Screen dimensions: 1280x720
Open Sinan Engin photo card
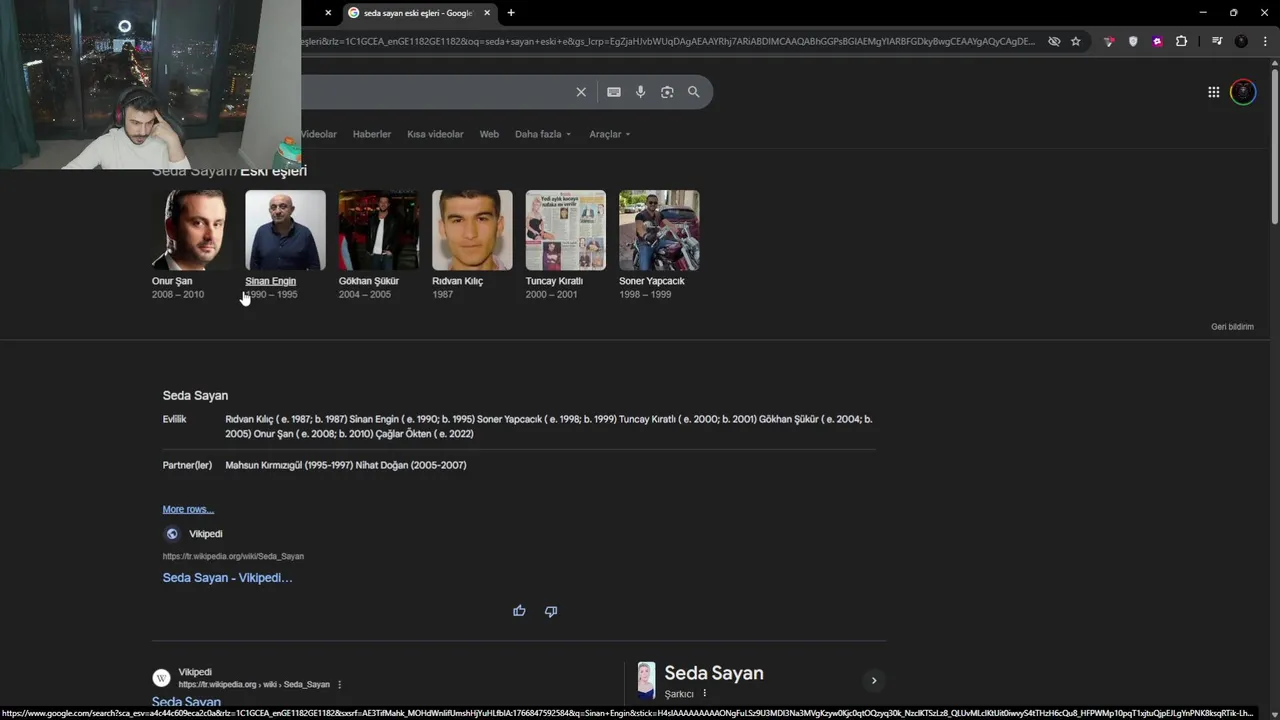(x=285, y=230)
